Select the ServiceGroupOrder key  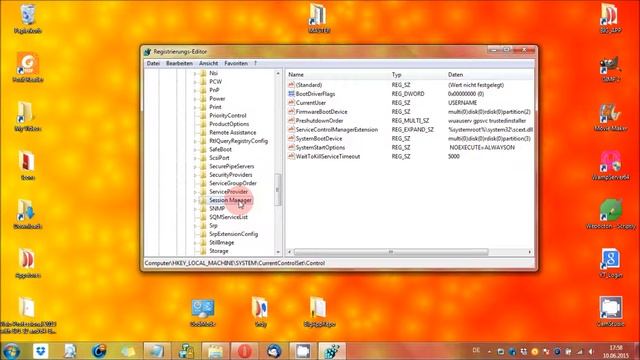(x=233, y=183)
